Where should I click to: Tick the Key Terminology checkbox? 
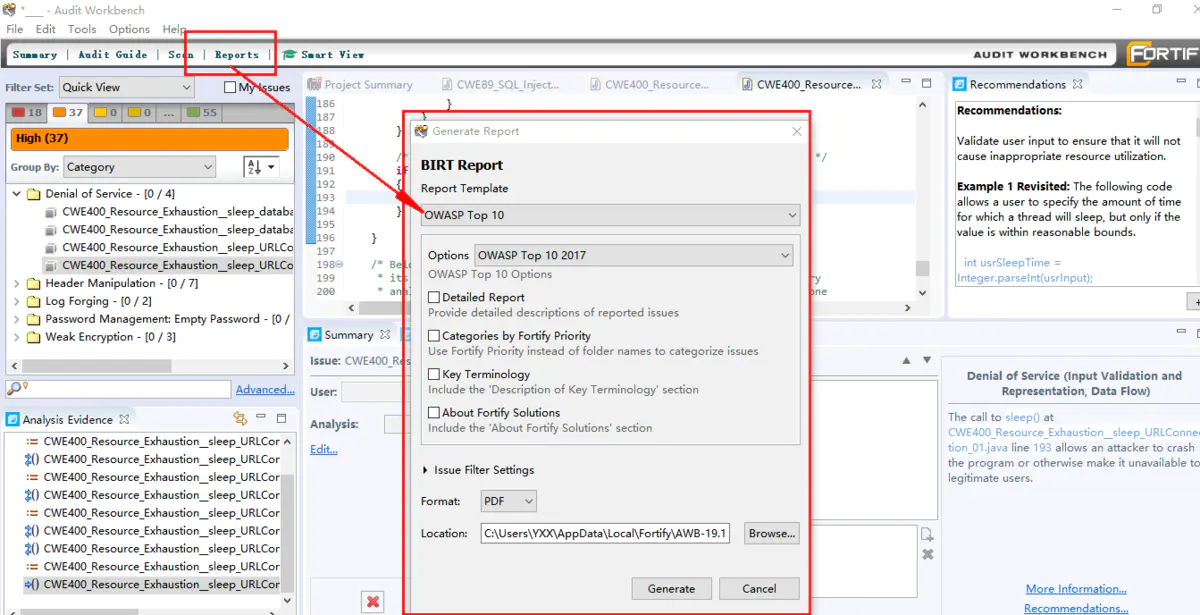click(x=434, y=375)
